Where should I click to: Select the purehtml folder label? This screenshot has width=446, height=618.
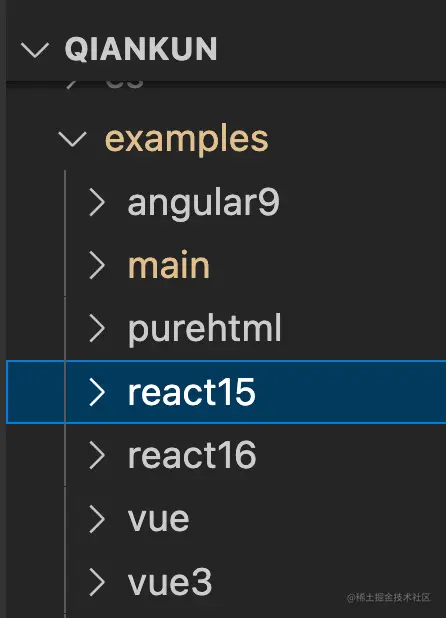coord(204,329)
